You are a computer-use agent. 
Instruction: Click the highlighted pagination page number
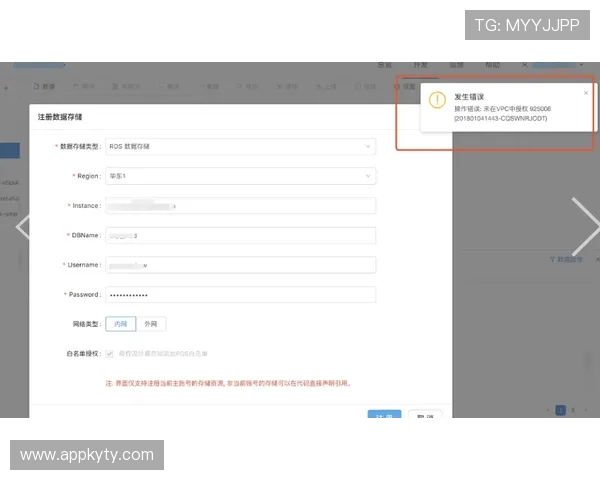[x=560, y=409]
